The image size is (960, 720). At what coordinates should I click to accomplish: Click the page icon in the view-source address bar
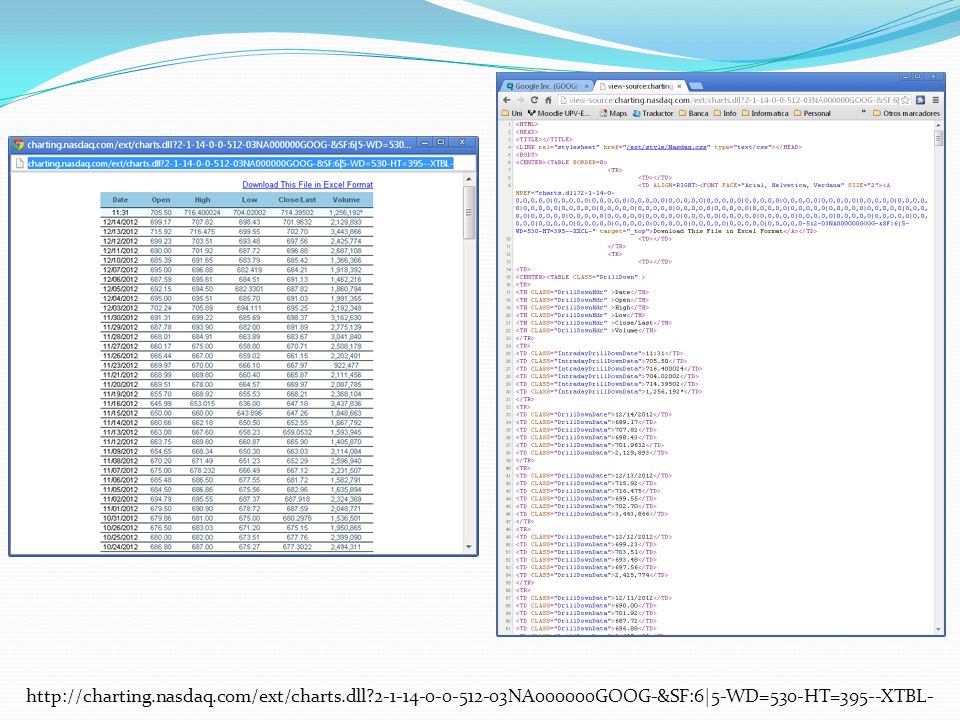[563, 100]
